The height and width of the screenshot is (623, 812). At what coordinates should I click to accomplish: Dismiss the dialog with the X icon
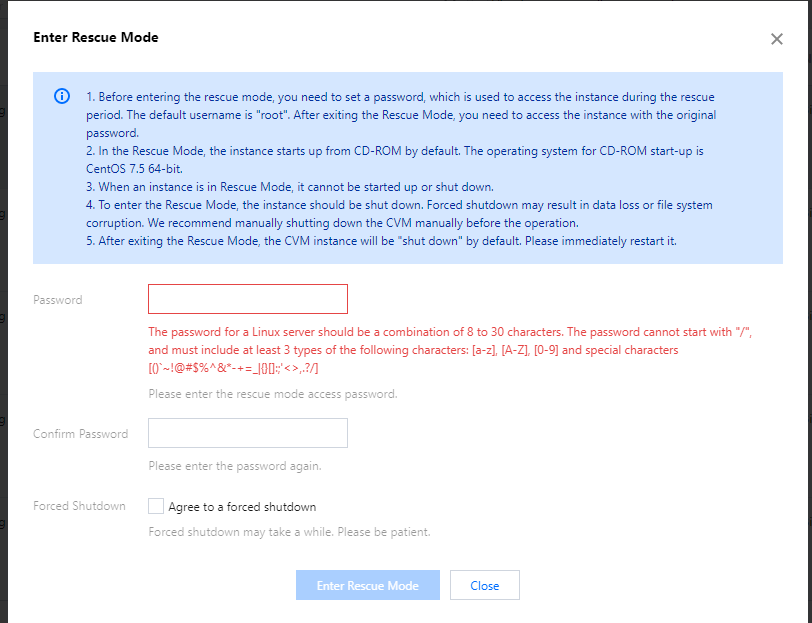point(777,39)
